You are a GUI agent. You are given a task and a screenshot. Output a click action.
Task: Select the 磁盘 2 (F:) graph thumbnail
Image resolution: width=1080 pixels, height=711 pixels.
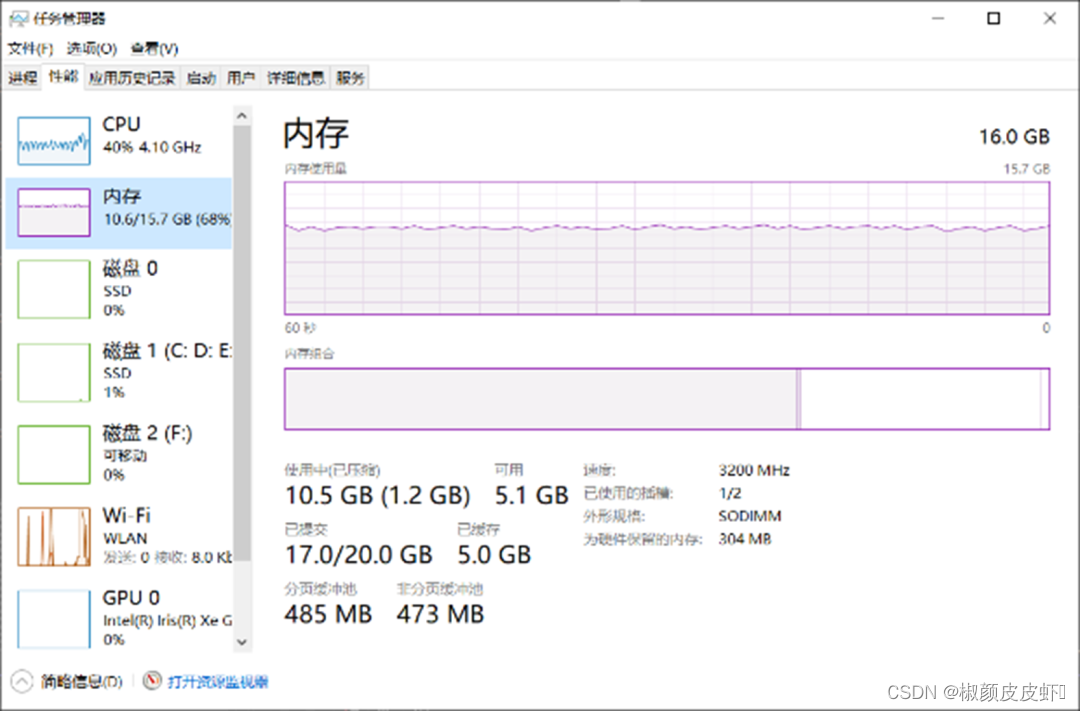point(54,455)
